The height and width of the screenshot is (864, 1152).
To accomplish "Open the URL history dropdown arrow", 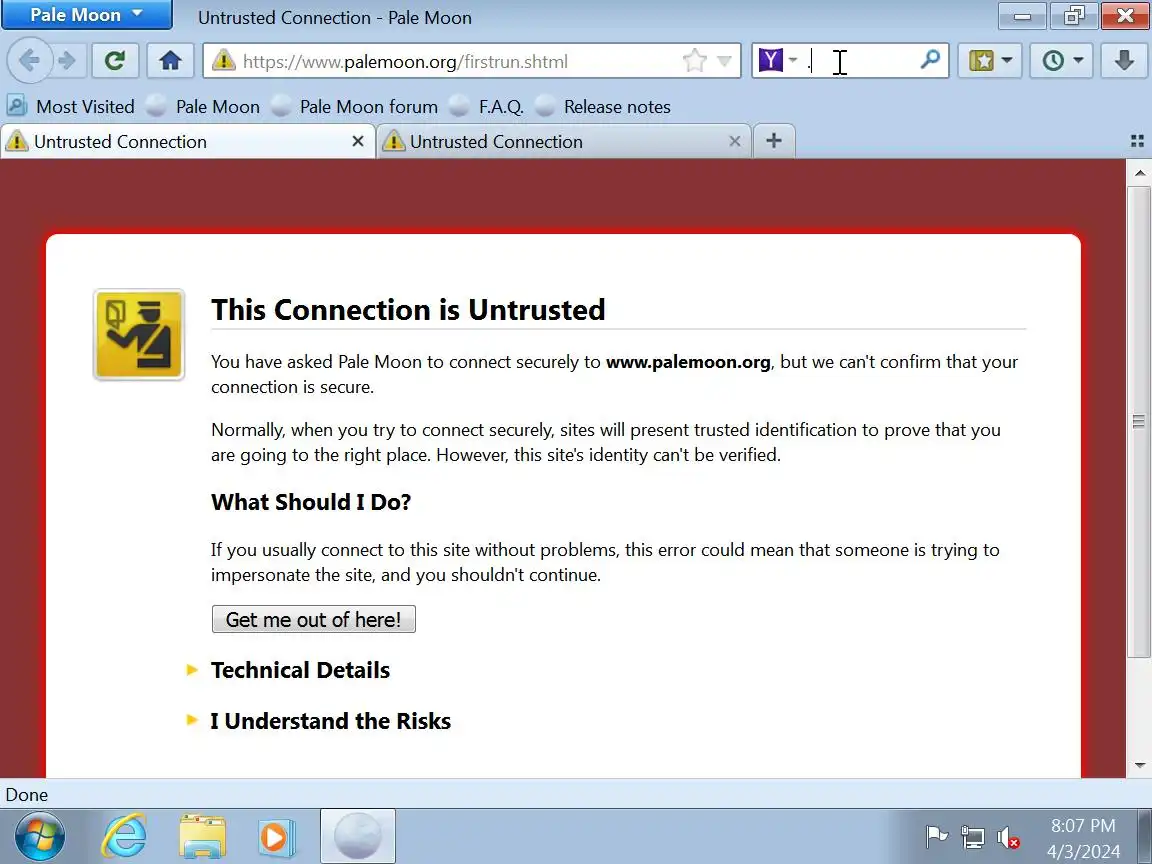I will coord(724,61).
